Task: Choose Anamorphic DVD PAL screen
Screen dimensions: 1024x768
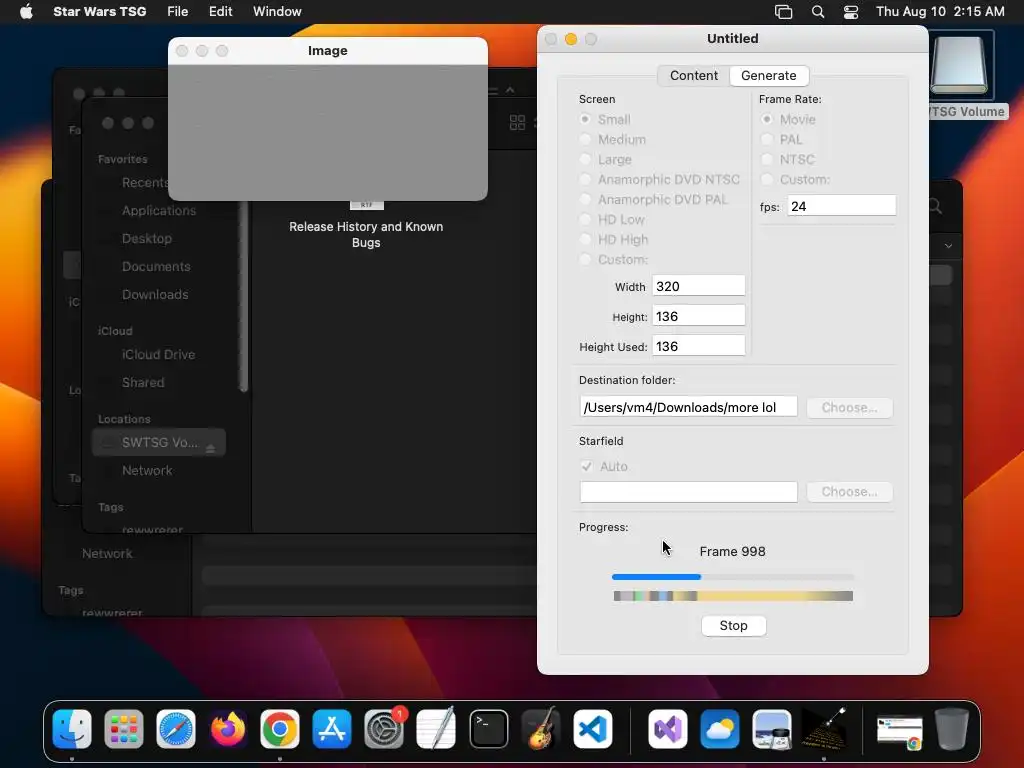Action: [x=585, y=200]
